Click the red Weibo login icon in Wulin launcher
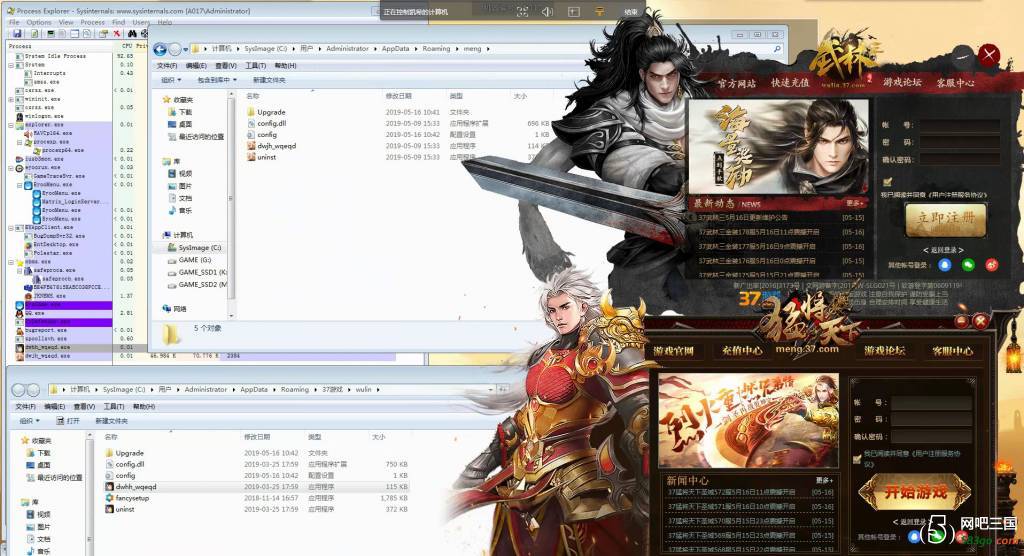This screenshot has height=556, width=1024. click(991, 265)
